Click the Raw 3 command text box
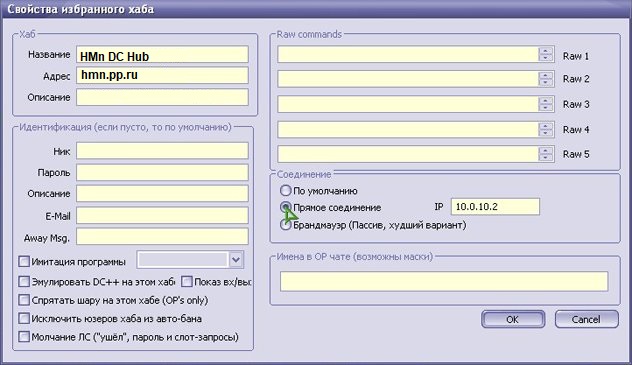Screen dimensions: 632x365 (408, 104)
